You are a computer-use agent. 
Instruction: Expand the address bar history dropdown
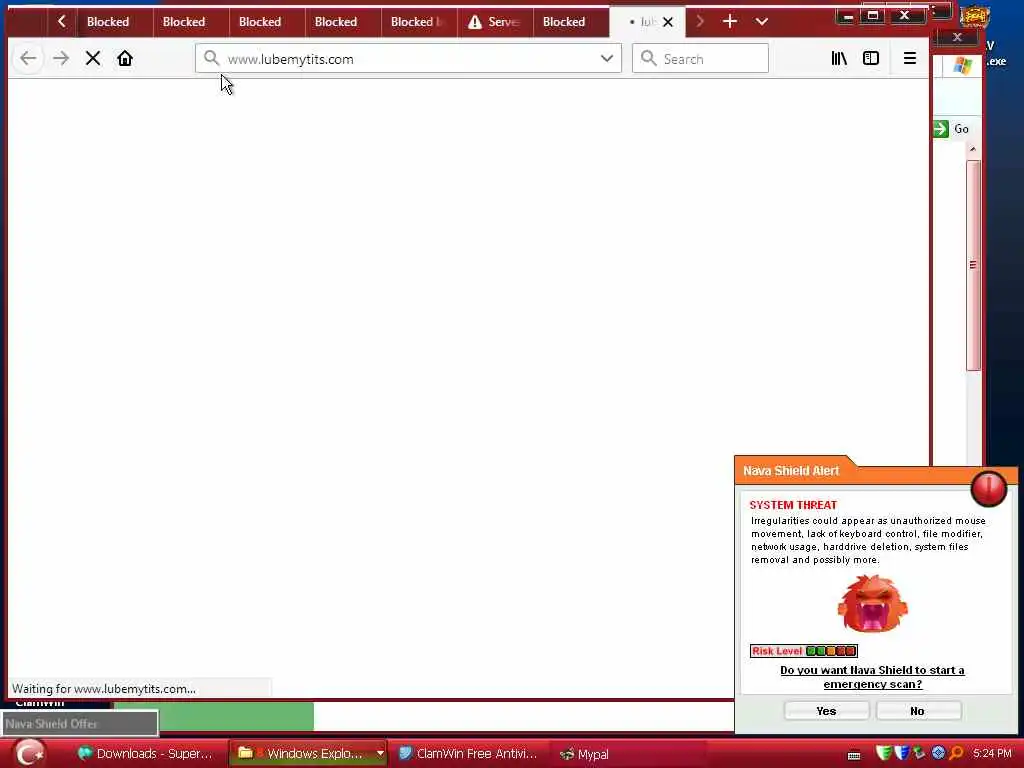click(x=607, y=59)
